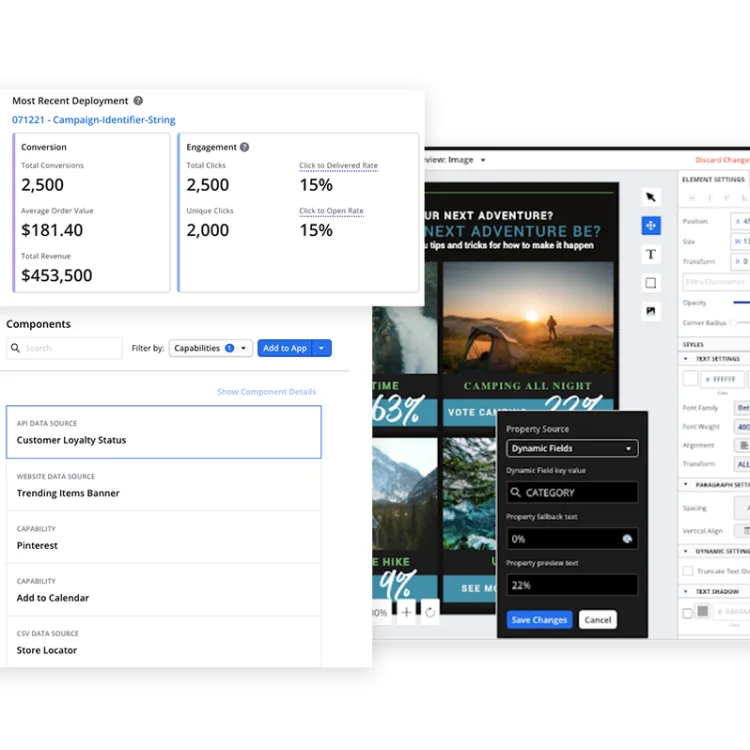750x750 pixels.
Task: Click the magnifier icon in Components search
Action: click(x=15, y=348)
